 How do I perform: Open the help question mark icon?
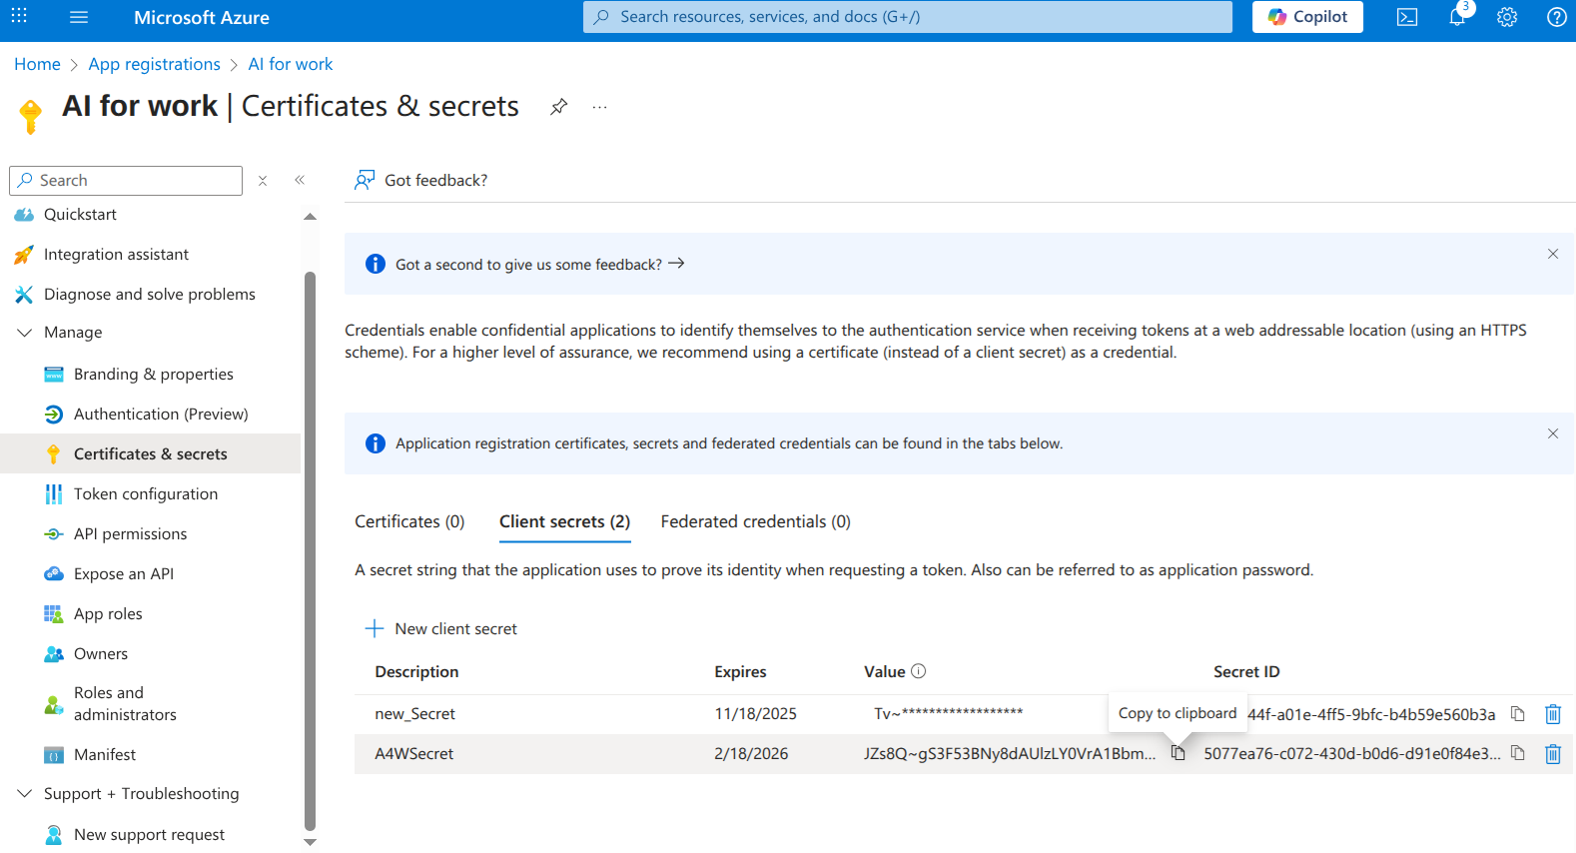[1556, 17]
